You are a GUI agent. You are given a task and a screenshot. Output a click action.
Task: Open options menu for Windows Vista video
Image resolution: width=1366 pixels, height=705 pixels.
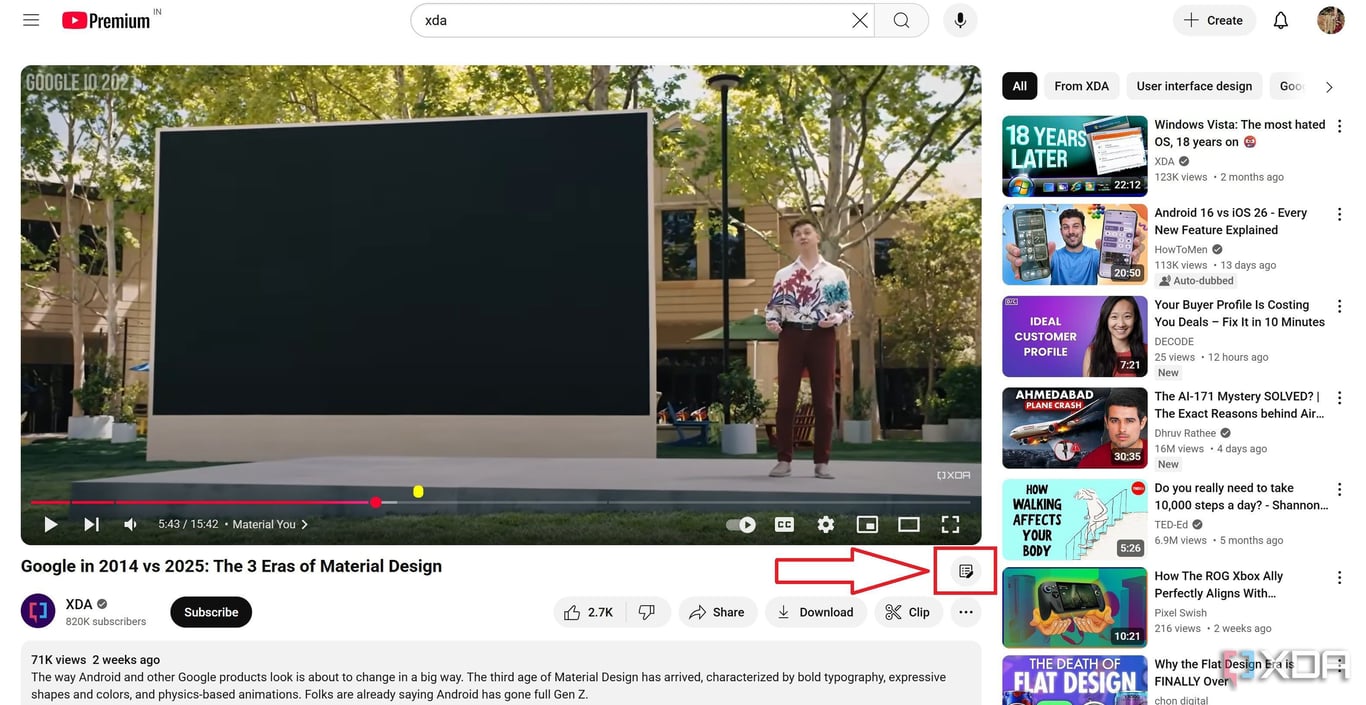[1339, 126]
